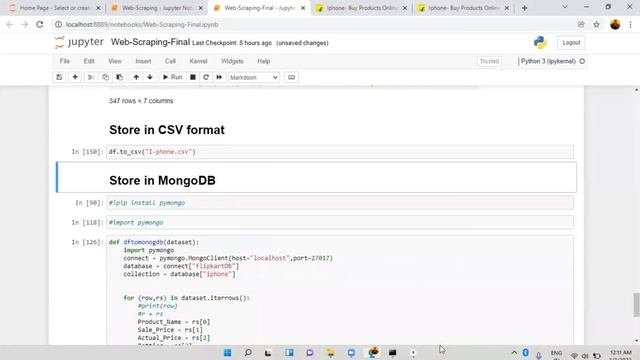This screenshot has width=640, height=360.
Task: Click the Store in CSV format heading
Action: [x=167, y=130]
